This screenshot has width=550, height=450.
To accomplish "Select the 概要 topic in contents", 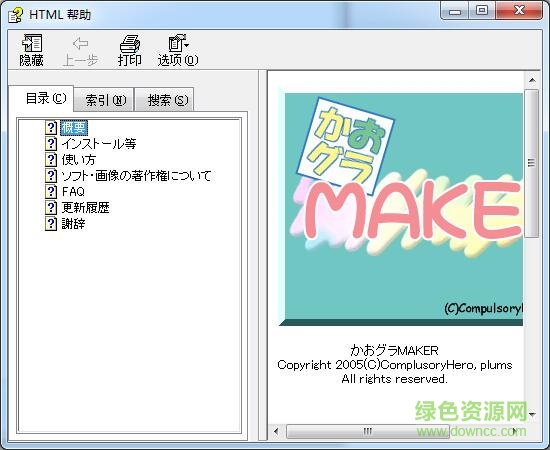I will point(73,128).
